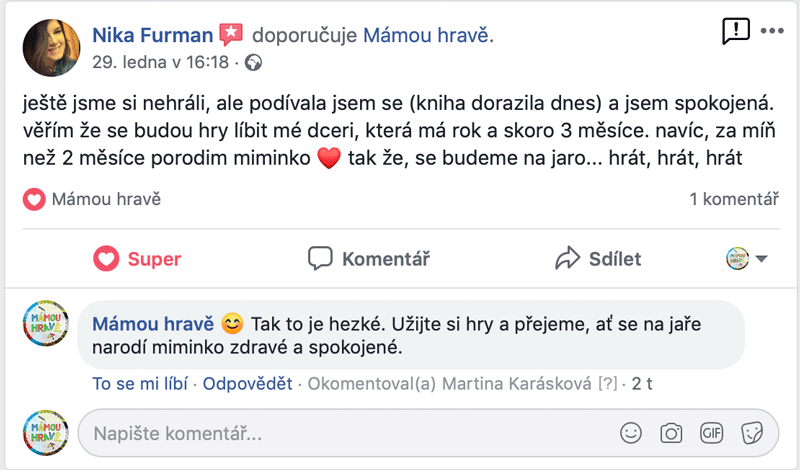Open the Mámou hravě page link in header
Image resolution: width=800 pixels, height=470 pixels.
point(426,35)
